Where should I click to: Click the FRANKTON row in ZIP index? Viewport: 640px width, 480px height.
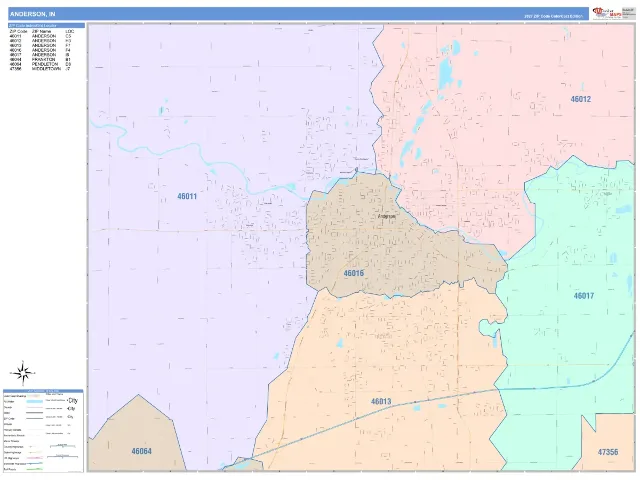click(x=40, y=60)
